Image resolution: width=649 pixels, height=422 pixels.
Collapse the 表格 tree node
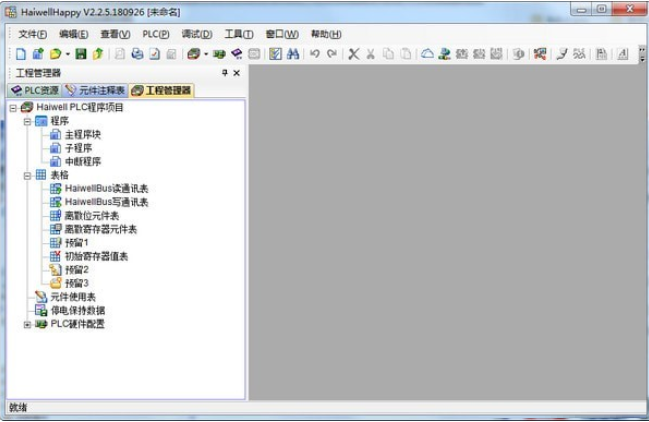tap(27, 175)
